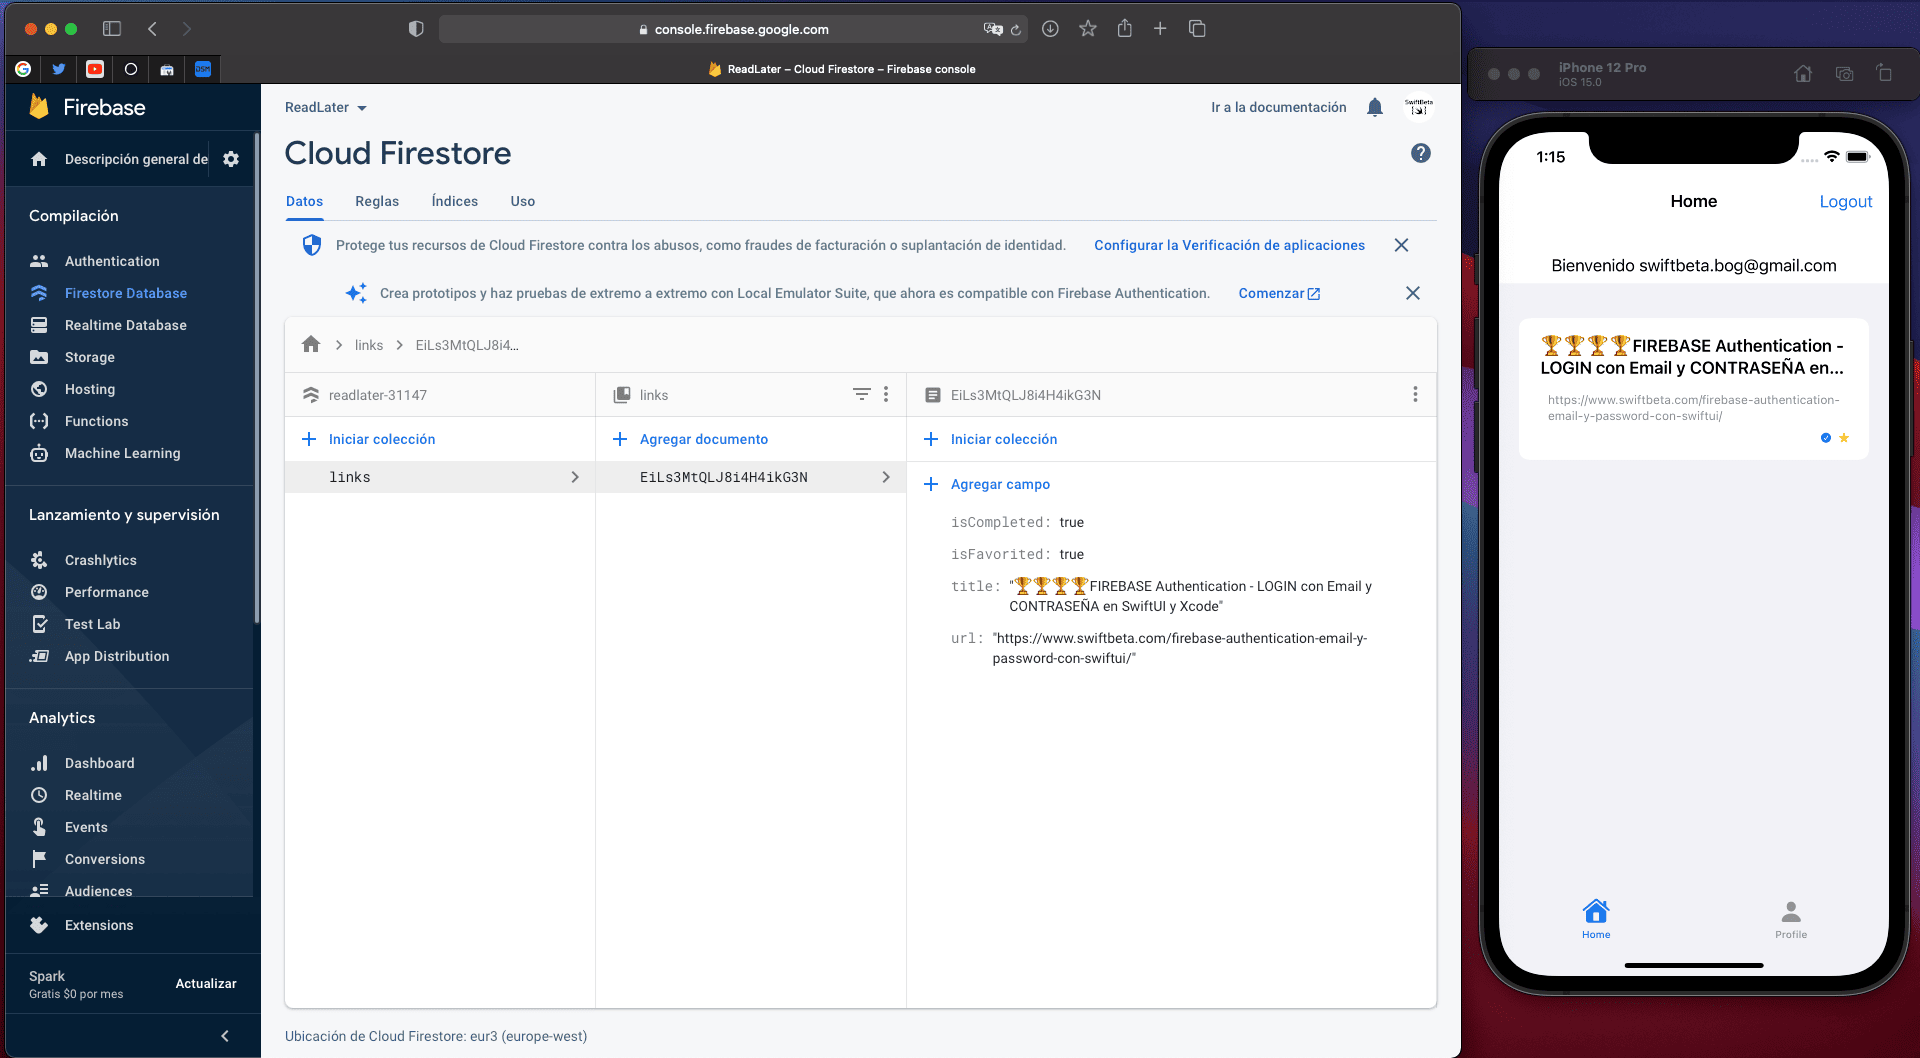Click Firestore breadcrumb home icon

point(311,344)
